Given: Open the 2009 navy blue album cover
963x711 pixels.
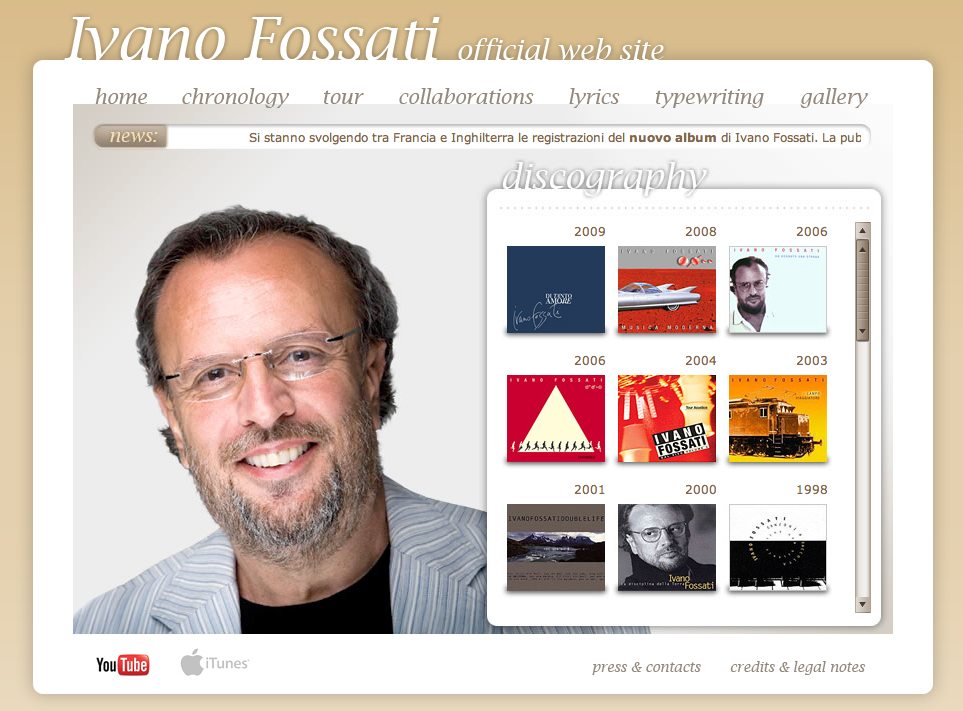Looking at the screenshot, I should [556, 289].
